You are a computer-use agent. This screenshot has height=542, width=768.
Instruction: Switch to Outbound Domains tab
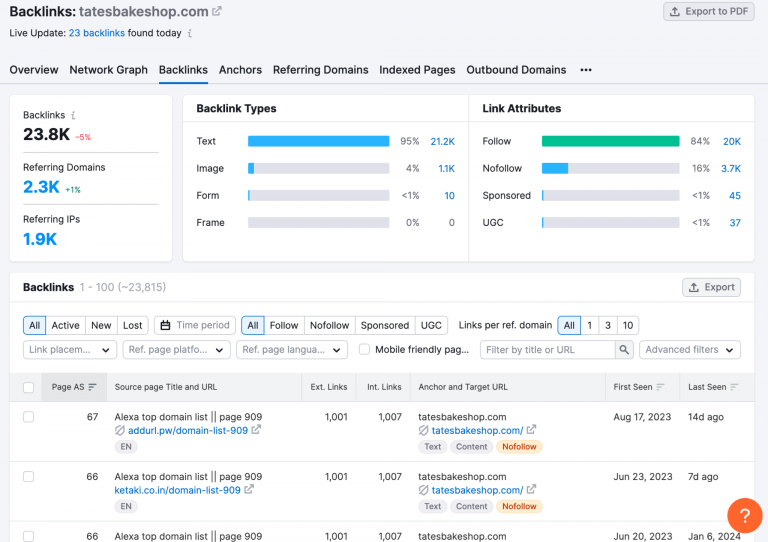pos(516,70)
